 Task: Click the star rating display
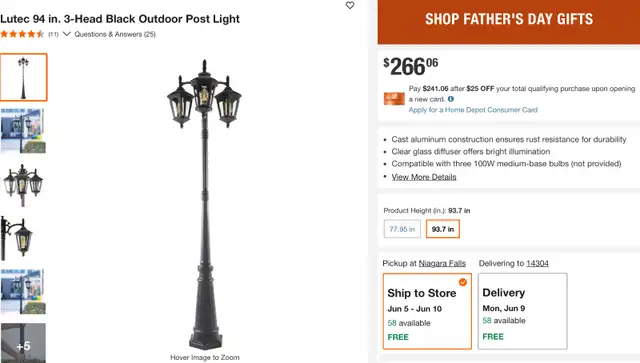point(22,34)
